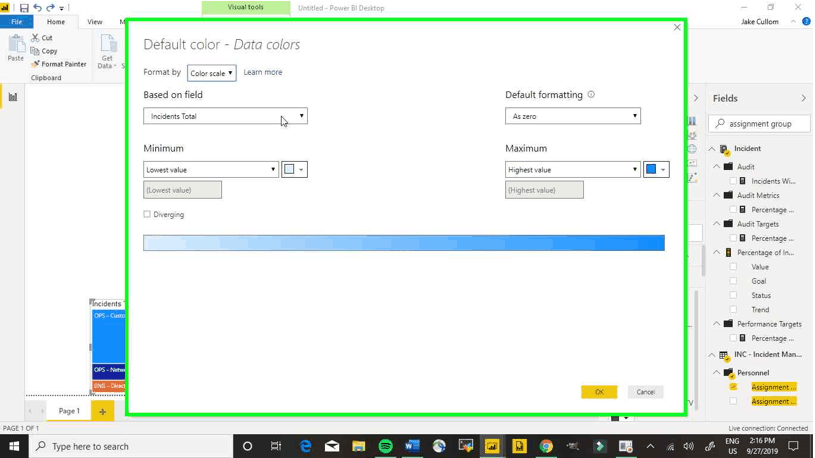Check the Value field checkbox

[733, 267]
